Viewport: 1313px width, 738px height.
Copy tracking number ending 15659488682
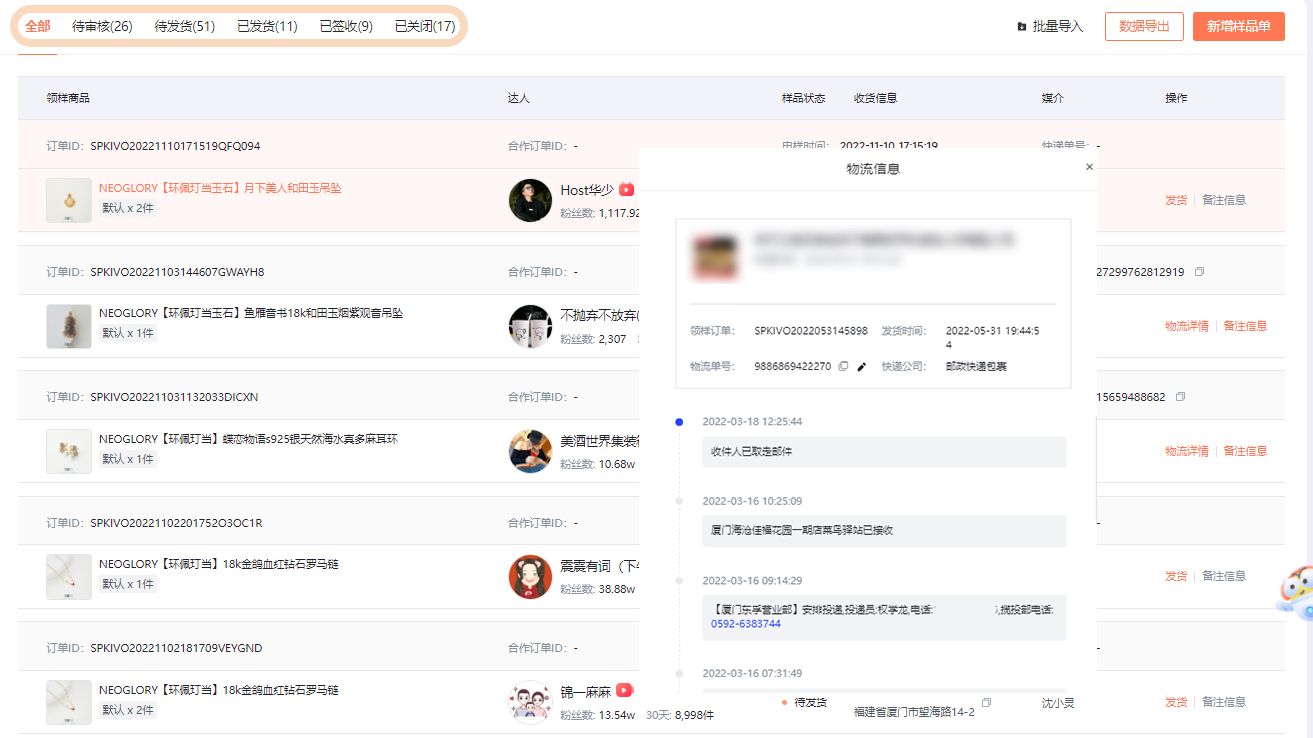[1181, 397]
